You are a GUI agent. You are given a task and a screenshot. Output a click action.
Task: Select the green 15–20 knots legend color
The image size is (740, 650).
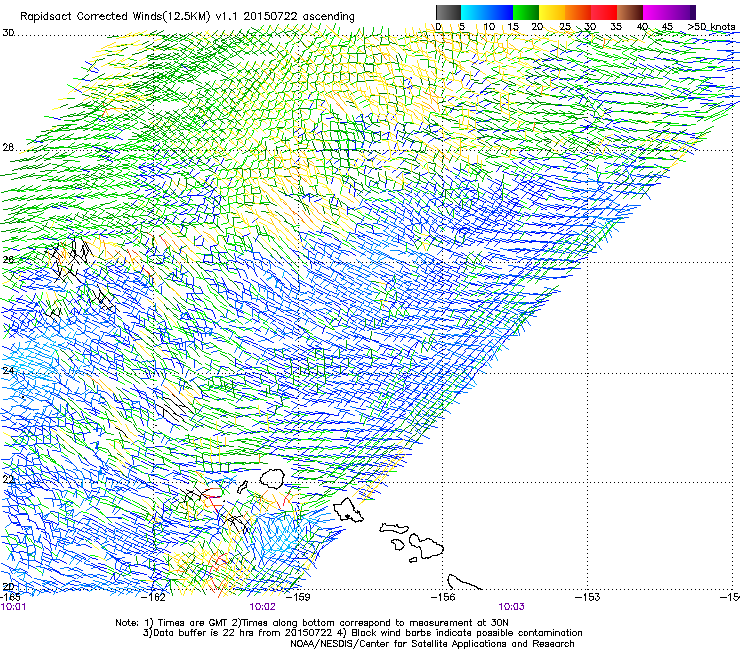point(526,12)
